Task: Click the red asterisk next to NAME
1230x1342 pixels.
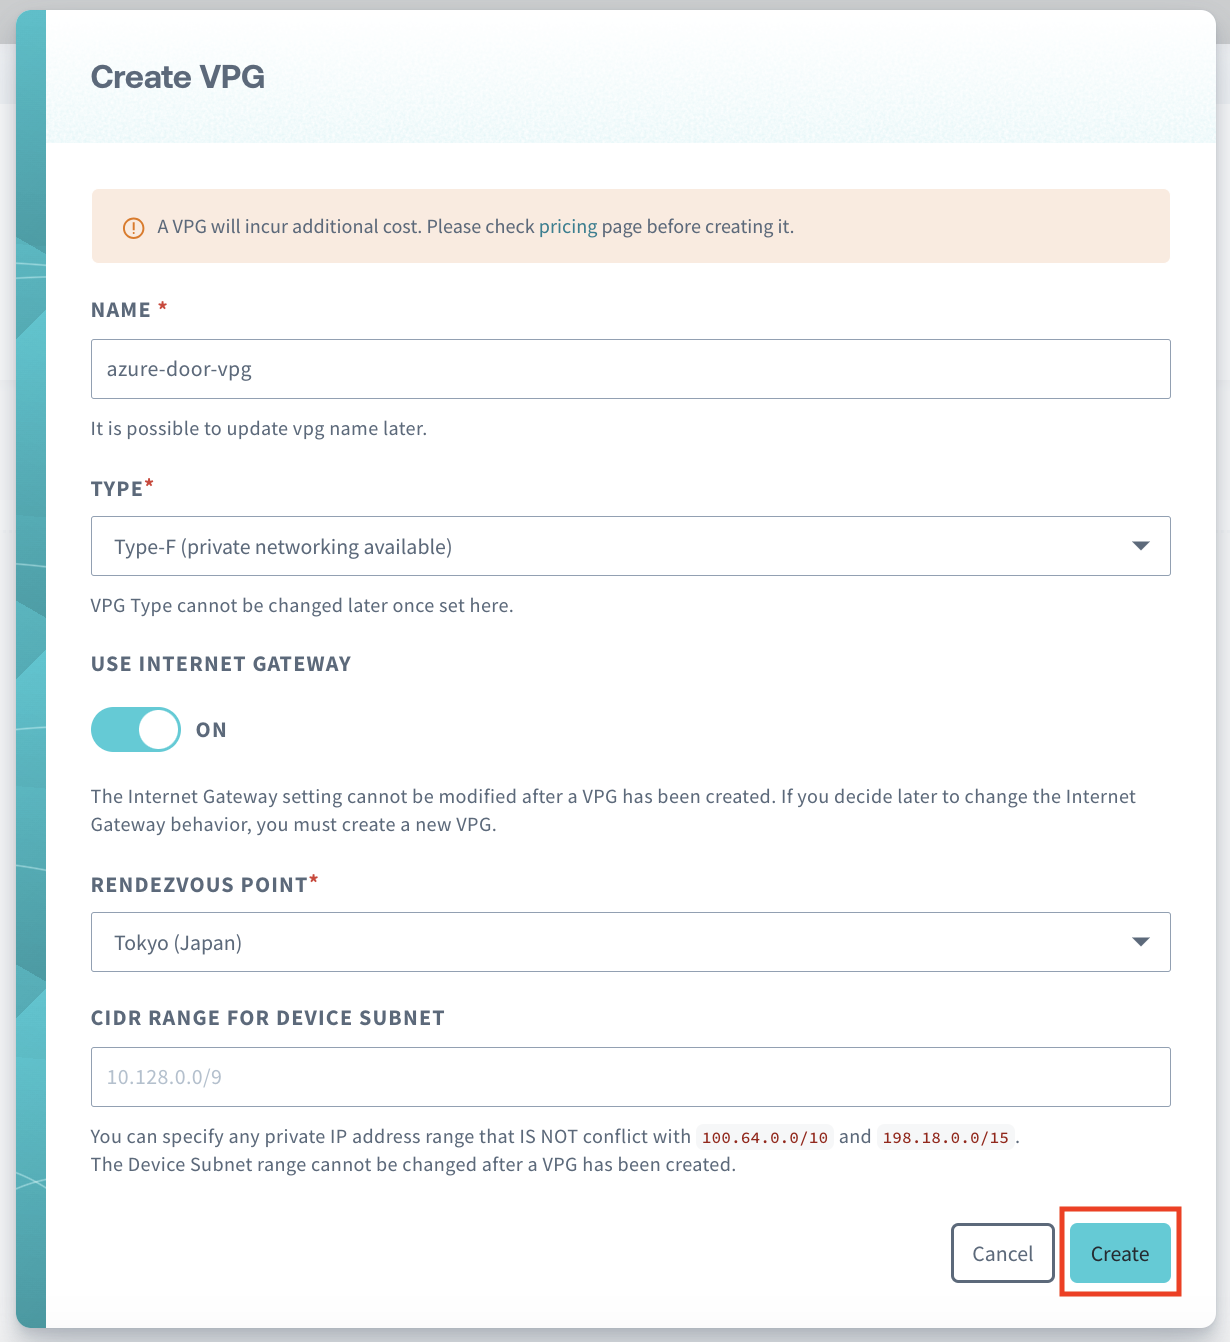Action: 162,305
